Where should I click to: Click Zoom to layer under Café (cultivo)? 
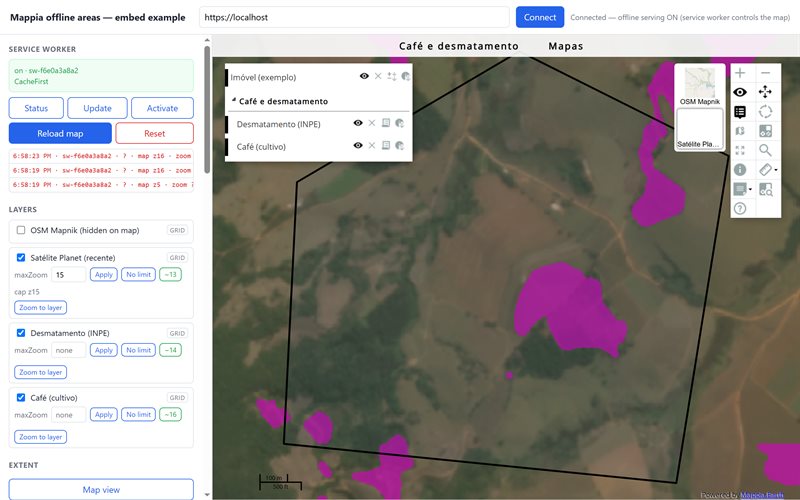coord(40,437)
